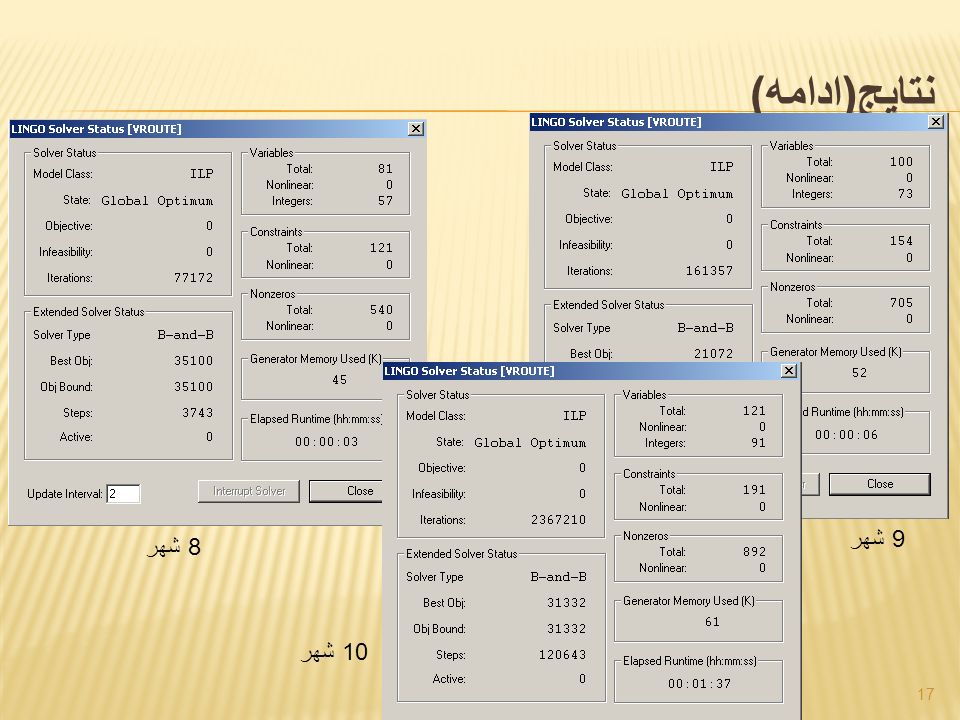Click Obj Bound value 35100
The image size is (960, 720).
(x=193, y=386)
